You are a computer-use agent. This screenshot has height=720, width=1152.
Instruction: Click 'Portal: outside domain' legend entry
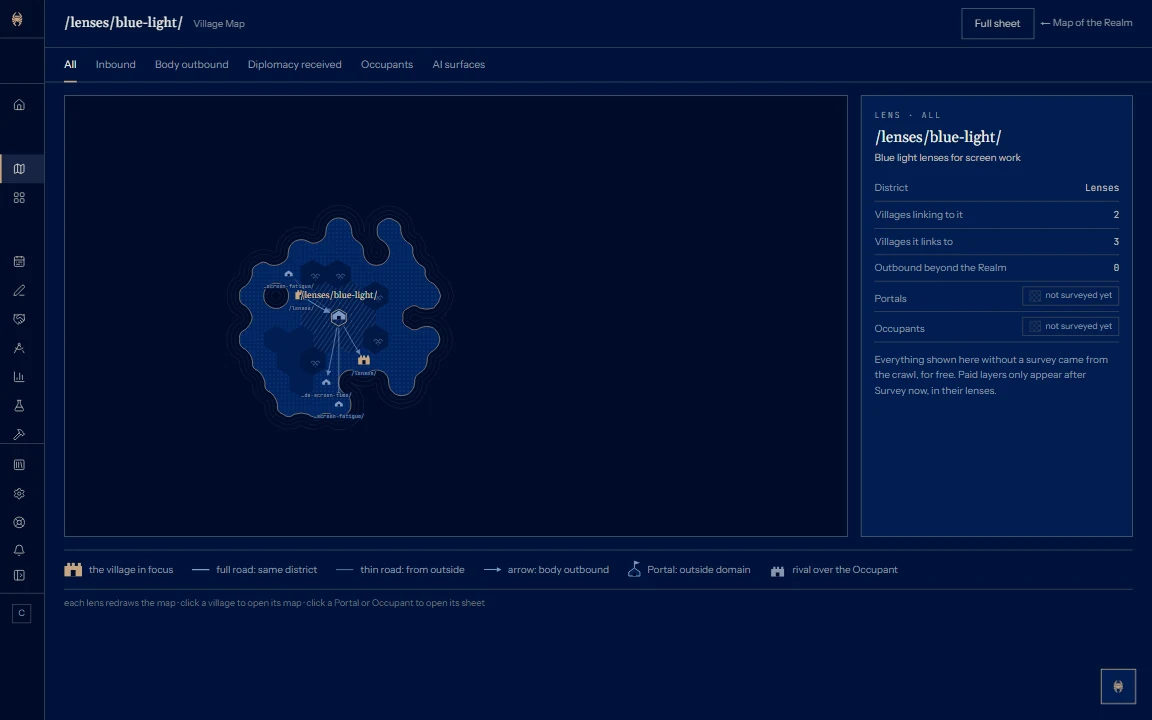pyautogui.click(x=688, y=569)
